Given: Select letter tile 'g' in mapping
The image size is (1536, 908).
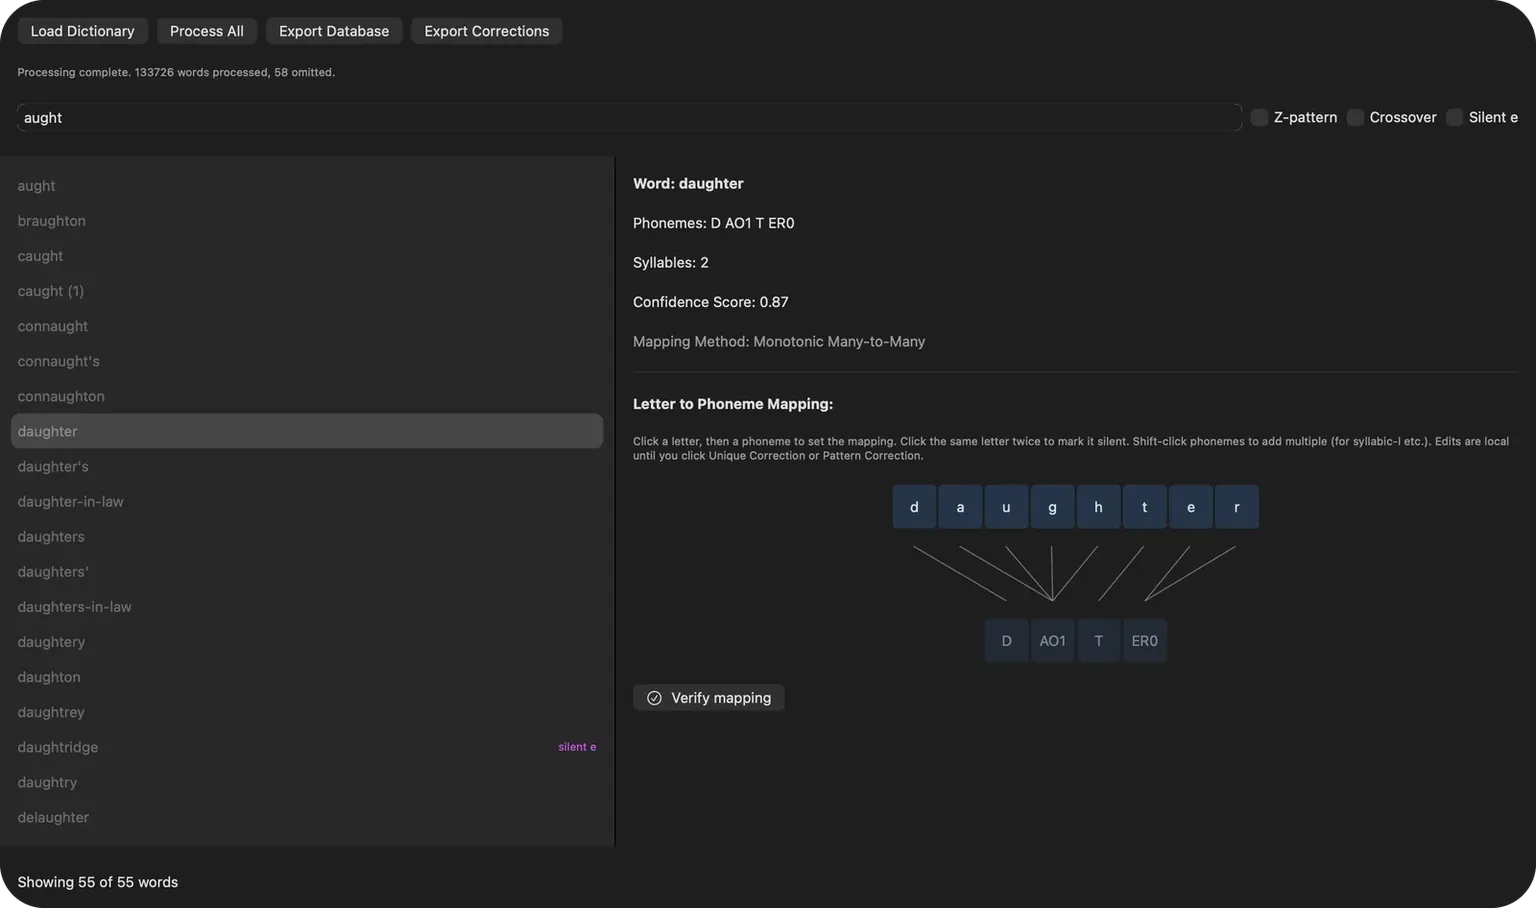Looking at the screenshot, I should [x=1052, y=507].
